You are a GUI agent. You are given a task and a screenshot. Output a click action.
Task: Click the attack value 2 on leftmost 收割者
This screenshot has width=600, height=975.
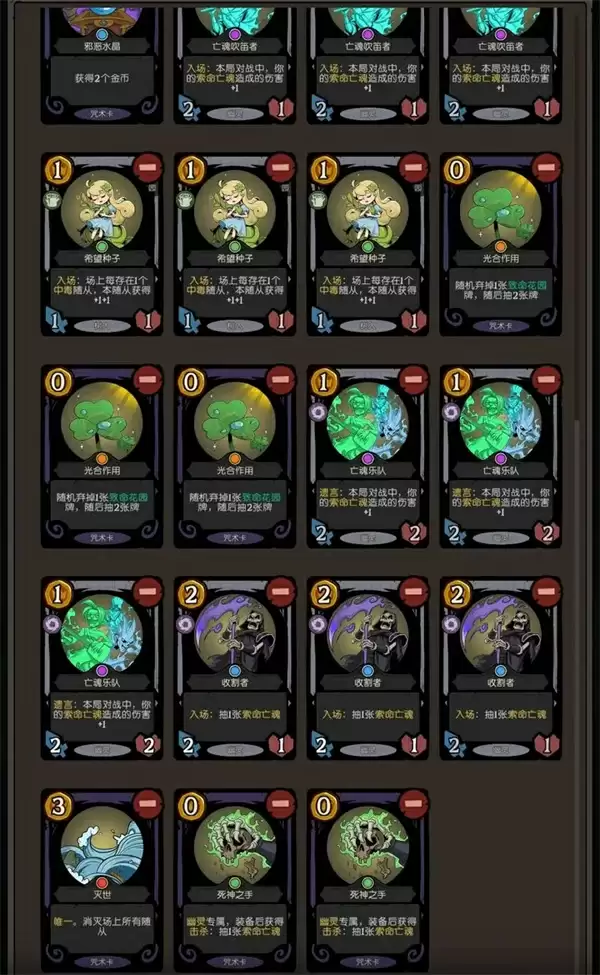[188, 744]
